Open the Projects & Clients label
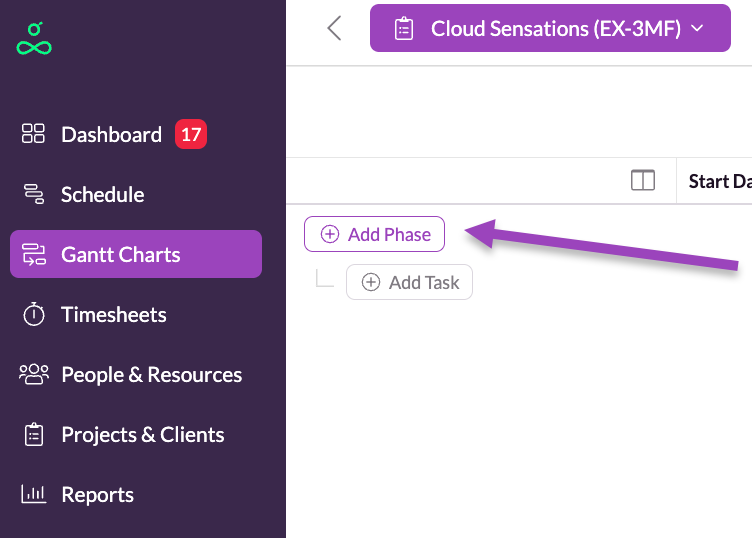Image resolution: width=752 pixels, height=538 pixels. pyautogui.click(x=143, y=434)
